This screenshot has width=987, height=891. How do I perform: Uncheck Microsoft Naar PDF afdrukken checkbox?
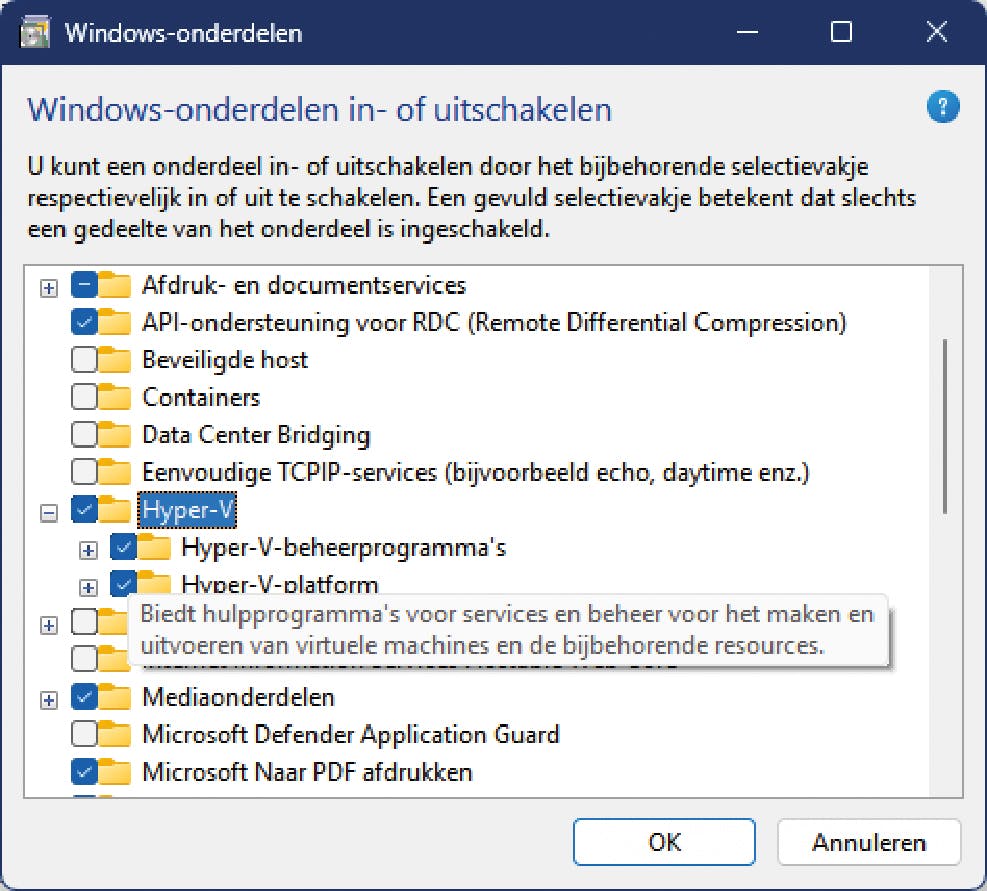84,772
